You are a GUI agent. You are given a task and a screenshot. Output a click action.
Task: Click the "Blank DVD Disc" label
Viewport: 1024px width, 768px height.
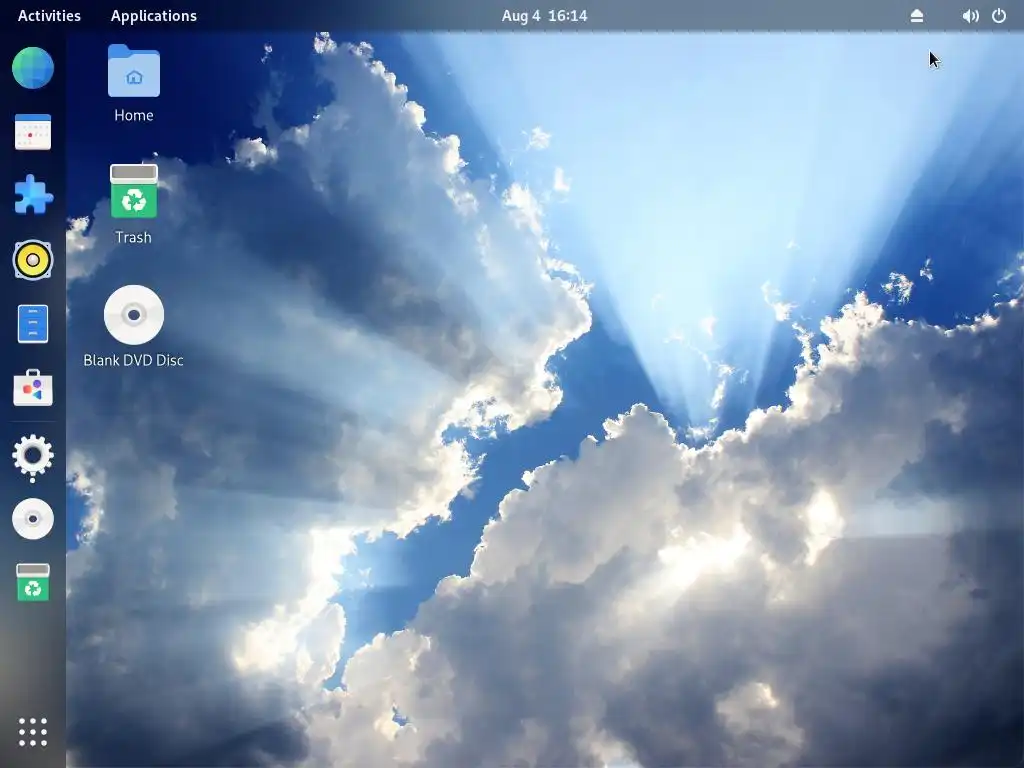[134, 360]
